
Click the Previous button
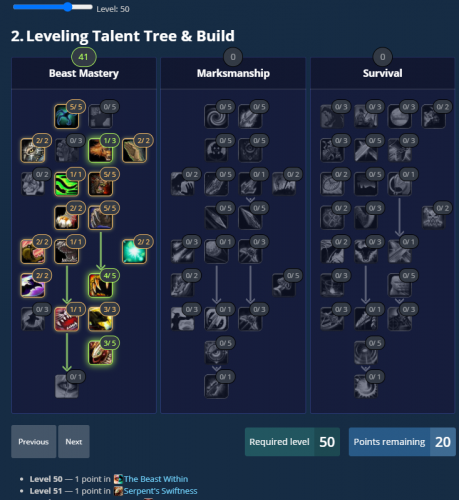coord(34,441)
